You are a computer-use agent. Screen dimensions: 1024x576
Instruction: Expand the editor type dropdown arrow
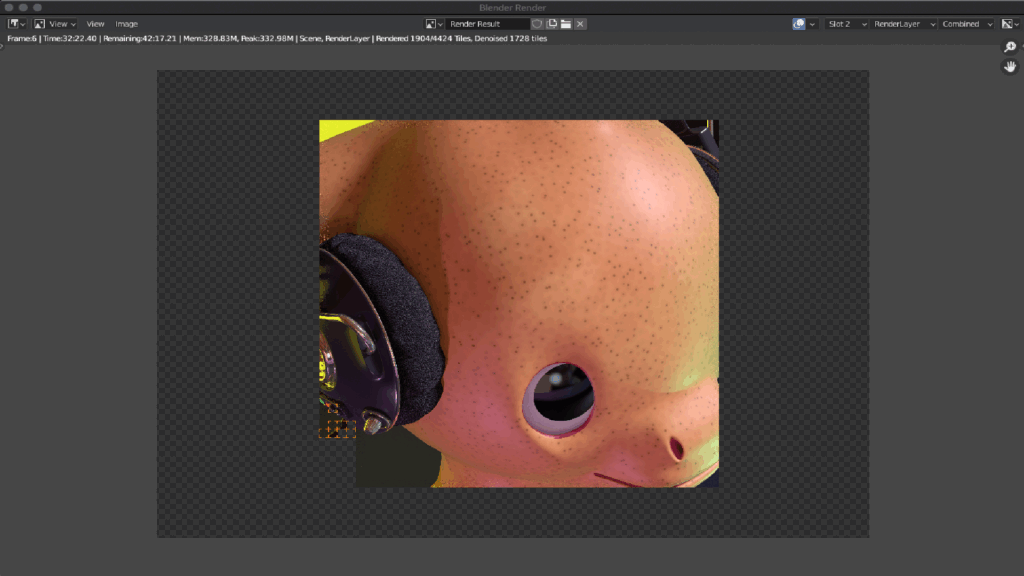click(x=23, y=24)
